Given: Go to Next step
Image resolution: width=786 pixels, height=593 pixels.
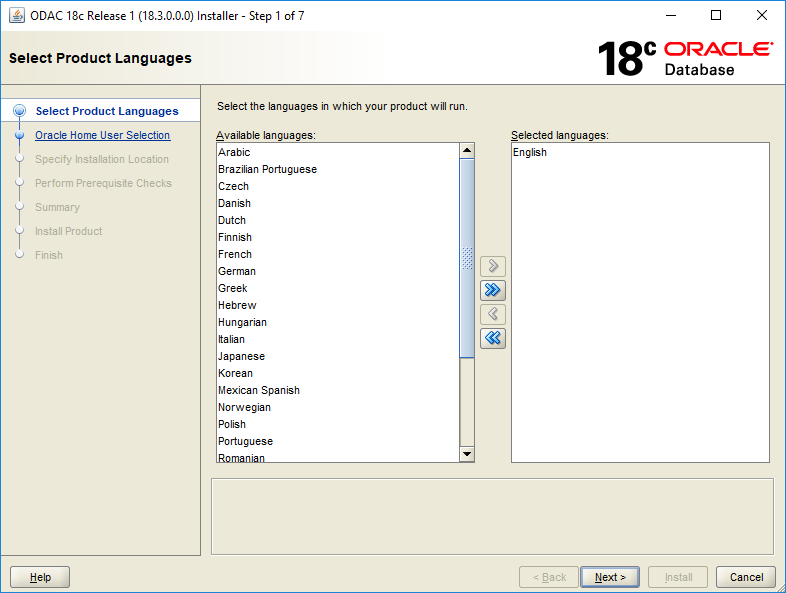Looking at the screenshot, I should coord(610,577).
